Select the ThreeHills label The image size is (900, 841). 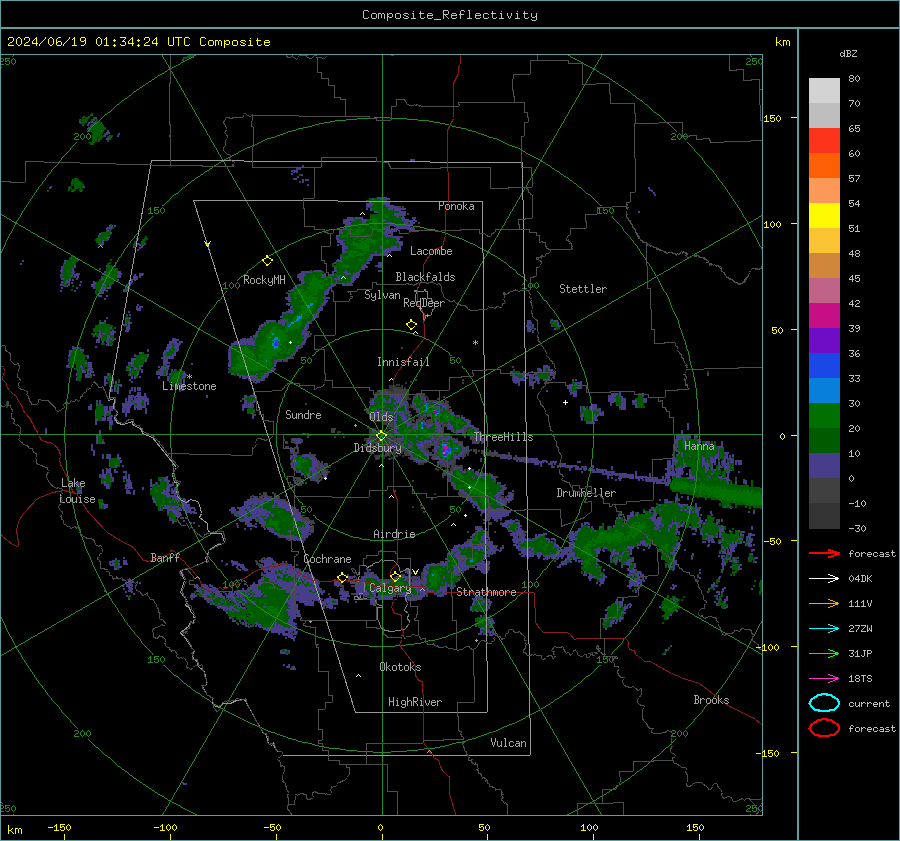(503, 437)
